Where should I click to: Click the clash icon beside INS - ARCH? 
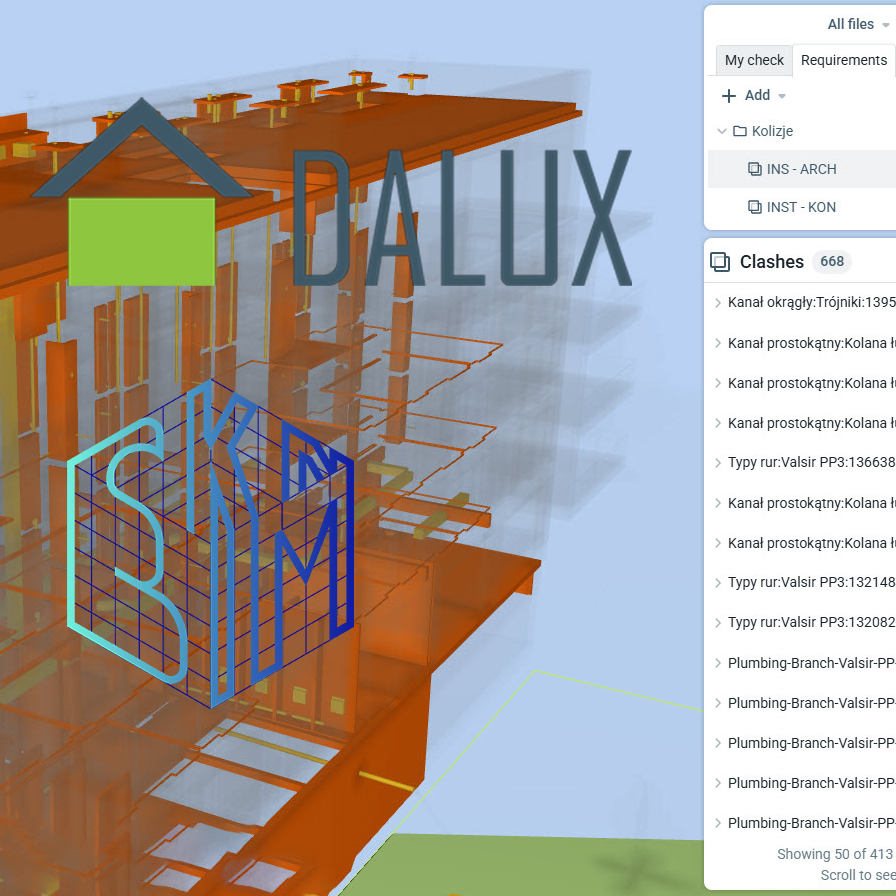755,170
